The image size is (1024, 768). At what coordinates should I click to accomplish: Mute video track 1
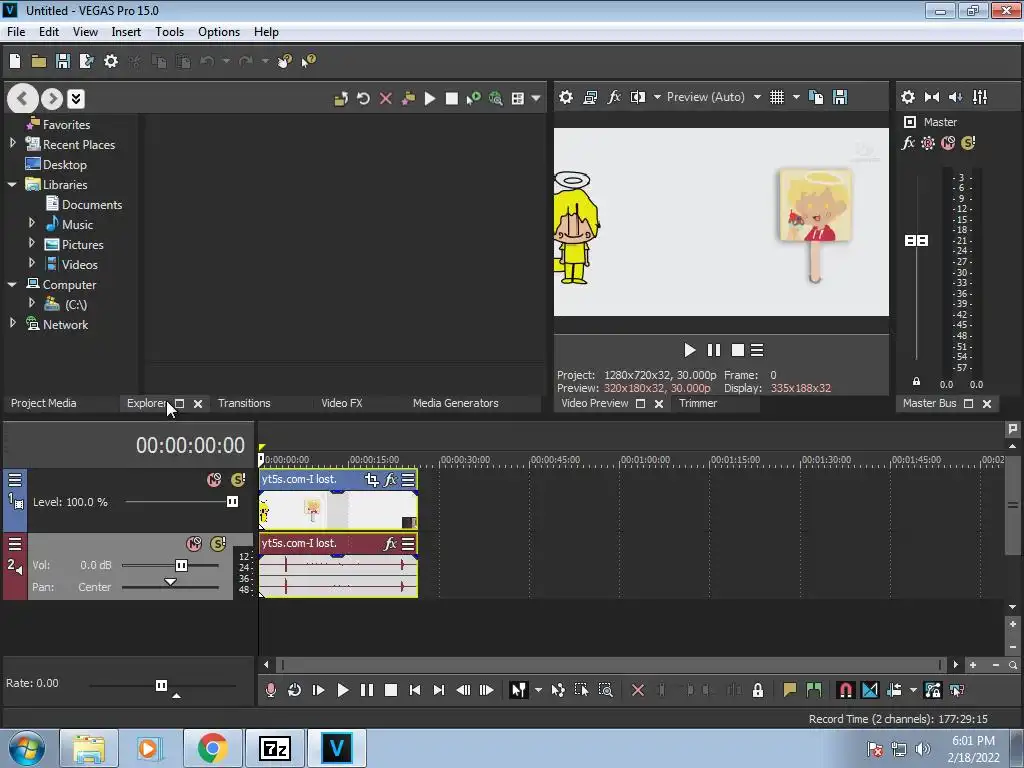[x=214, y=480]
